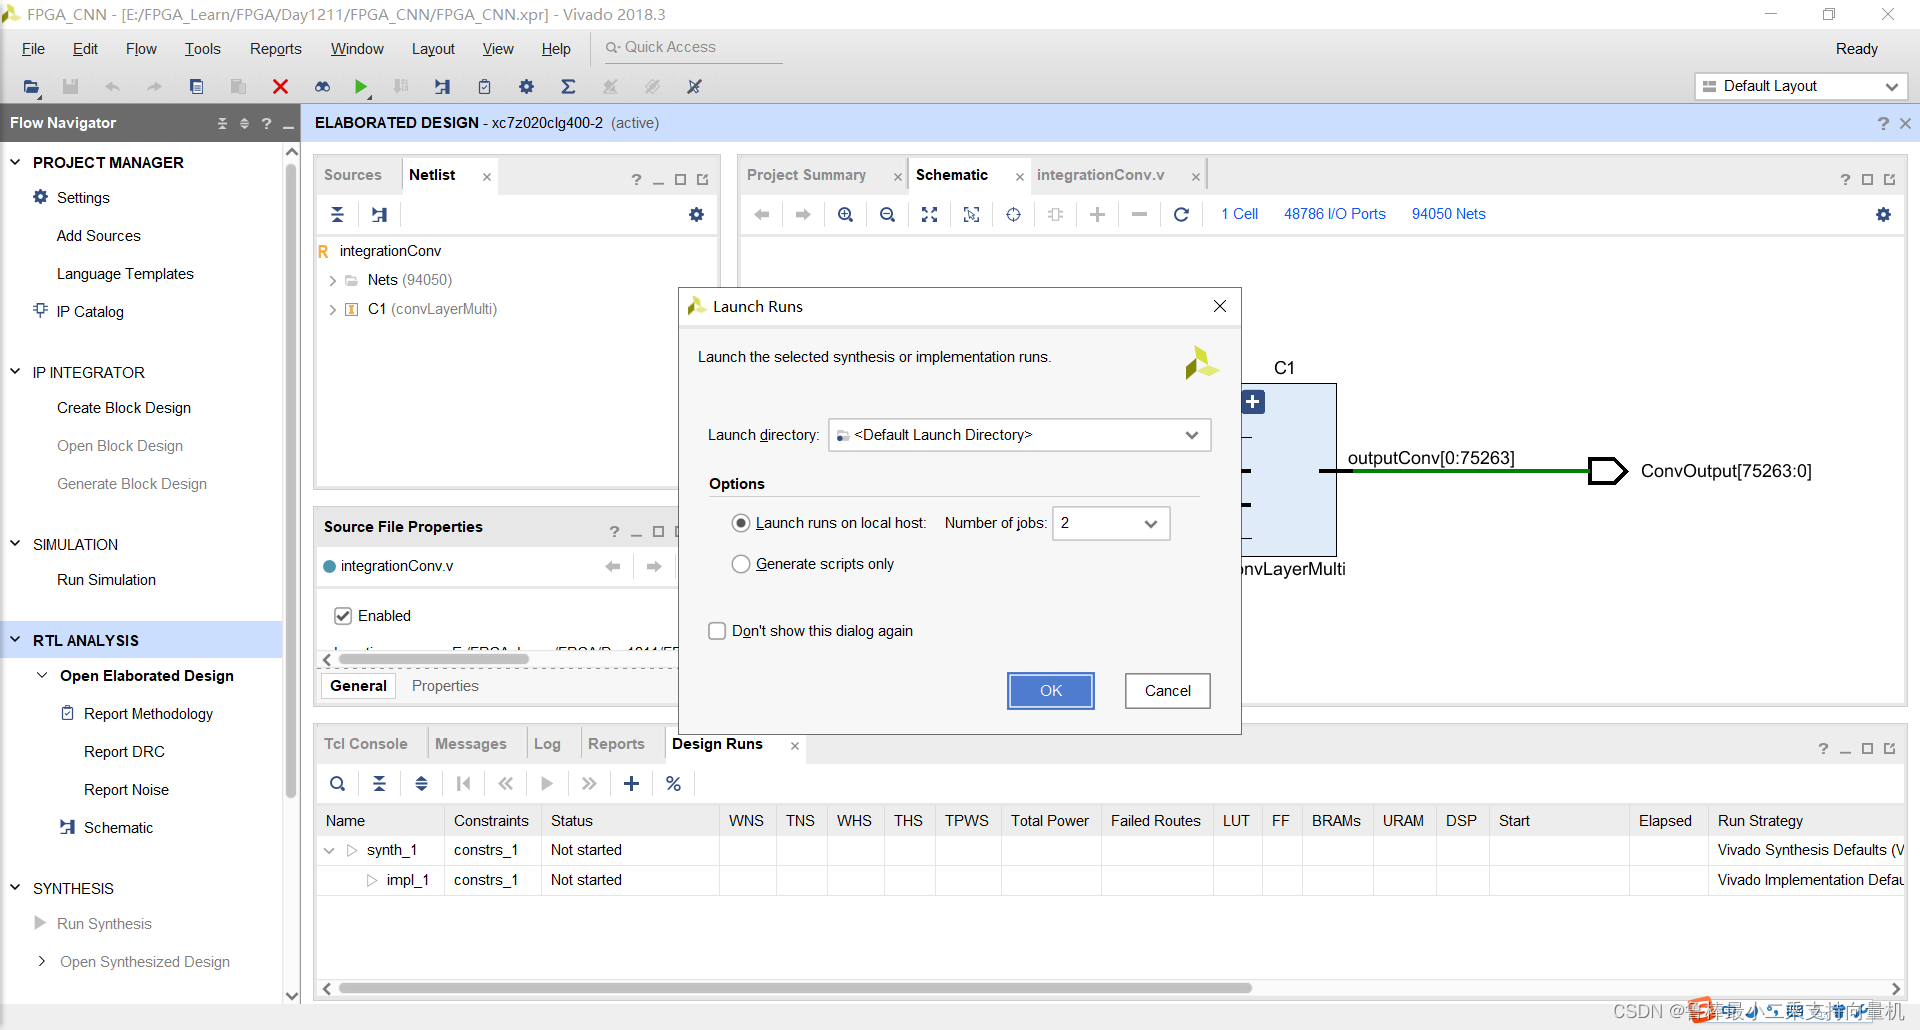Image resolution: width=1920 pixels, height=1030 pixels.
Task: Click Cancel in Launch Runs dialog
Action: tap(1167, 691)
